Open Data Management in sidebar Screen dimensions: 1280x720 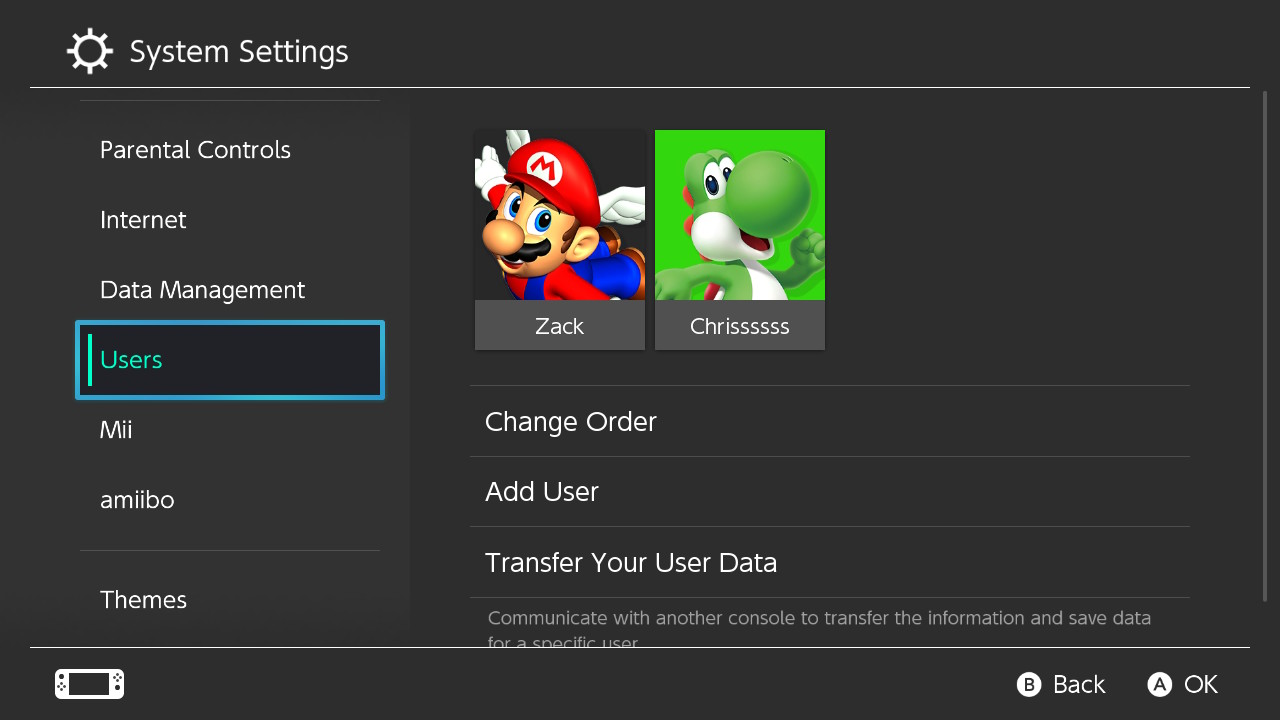[x=202, y=290]
